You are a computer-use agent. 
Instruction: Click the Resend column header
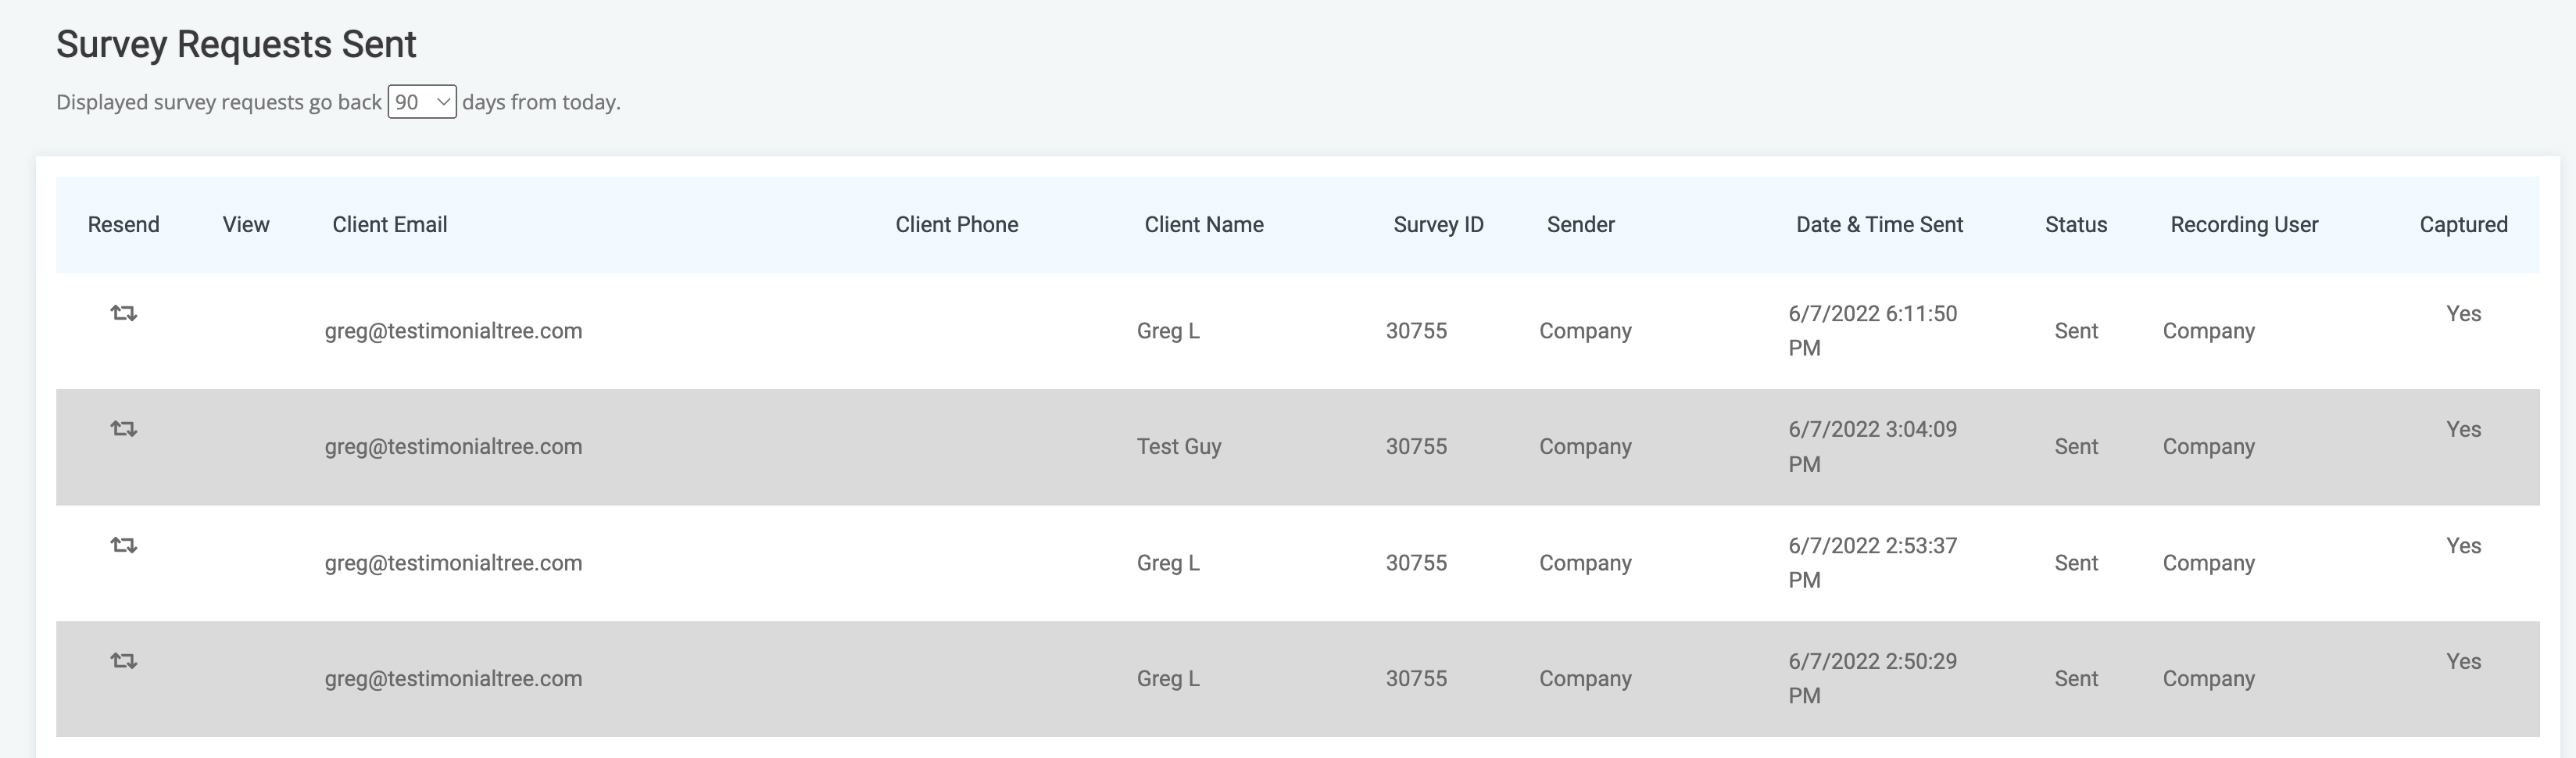click(123, 225)
